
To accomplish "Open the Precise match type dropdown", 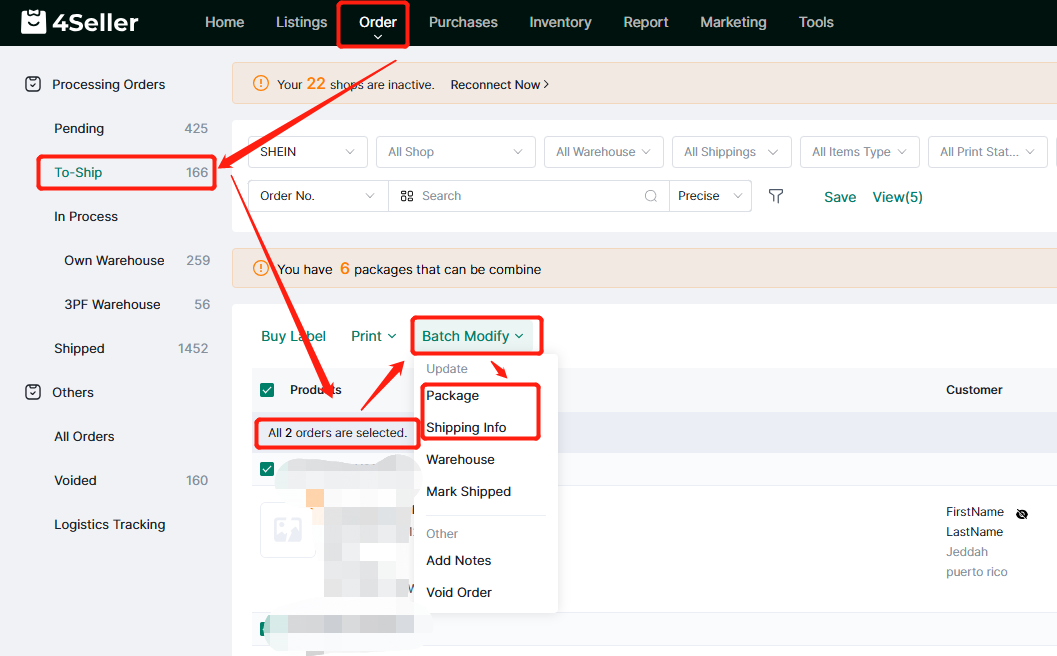I will pos(710,196).
